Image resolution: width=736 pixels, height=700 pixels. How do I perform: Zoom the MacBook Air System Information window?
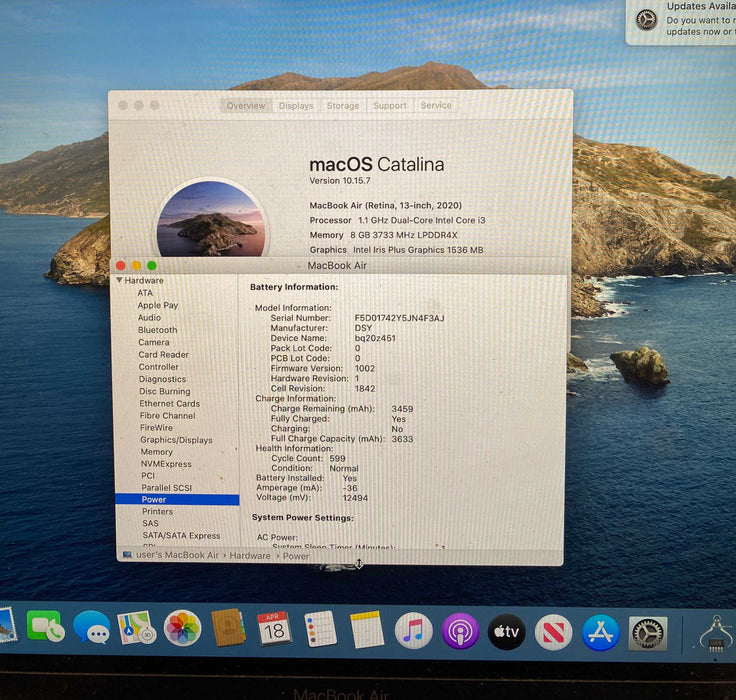152,266
